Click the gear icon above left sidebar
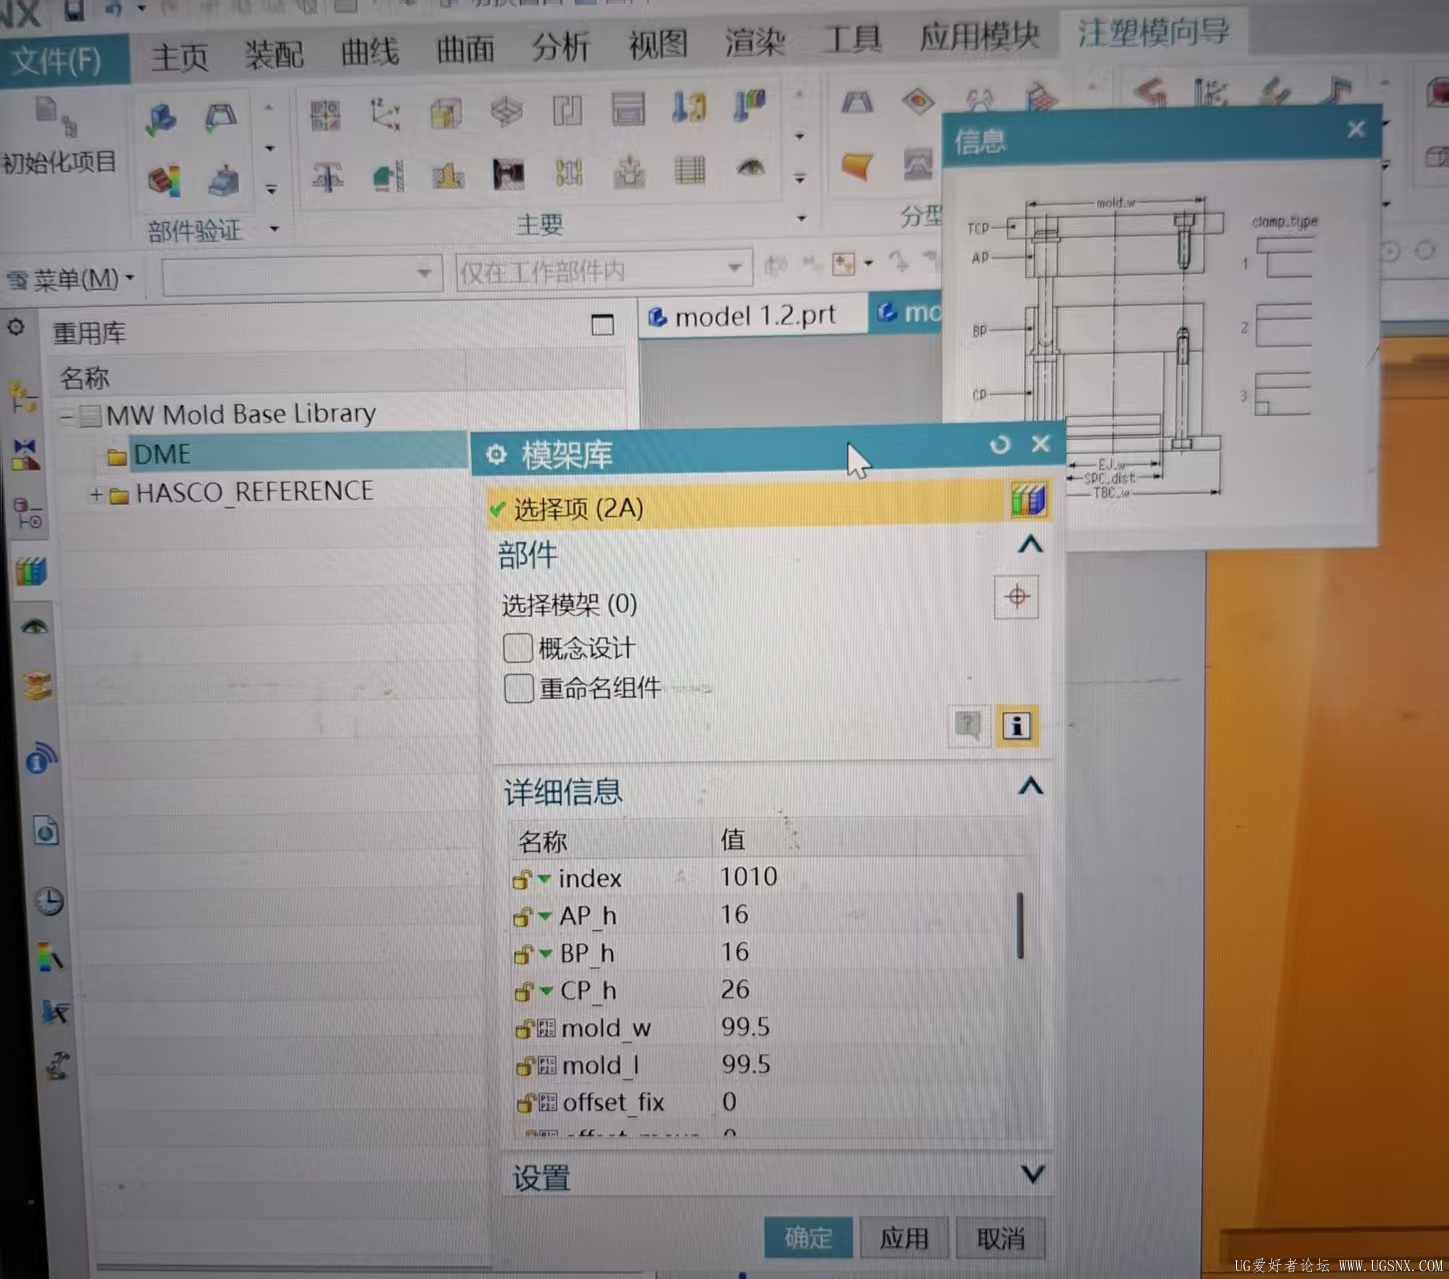Image resolution: width=1449 pixels, height=1279 pixels. click(x=16, y=327)
